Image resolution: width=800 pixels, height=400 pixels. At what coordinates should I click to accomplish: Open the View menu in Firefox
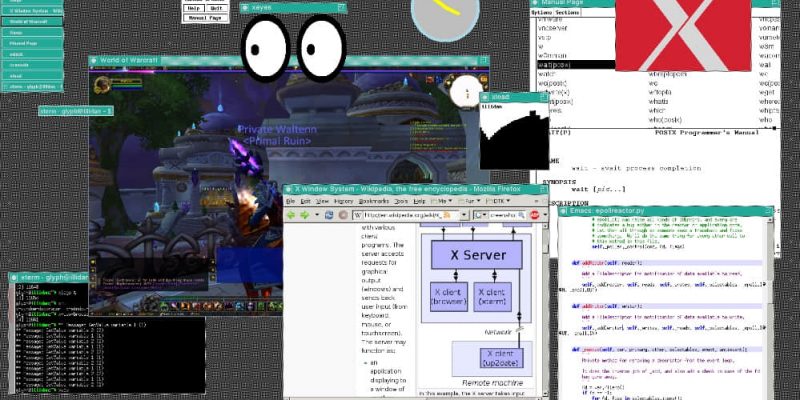(x=322, y=201)
